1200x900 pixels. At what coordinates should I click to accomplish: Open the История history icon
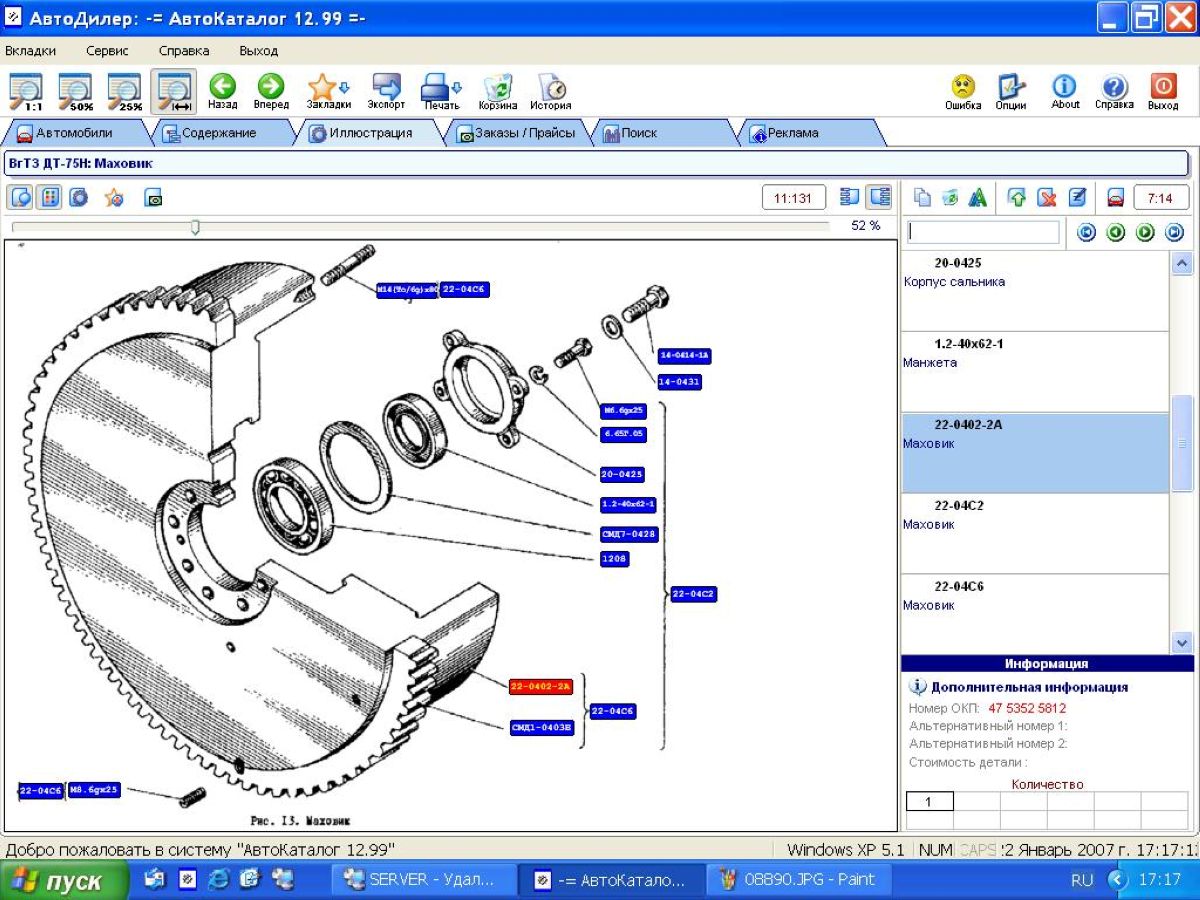[x=550, y=90]
